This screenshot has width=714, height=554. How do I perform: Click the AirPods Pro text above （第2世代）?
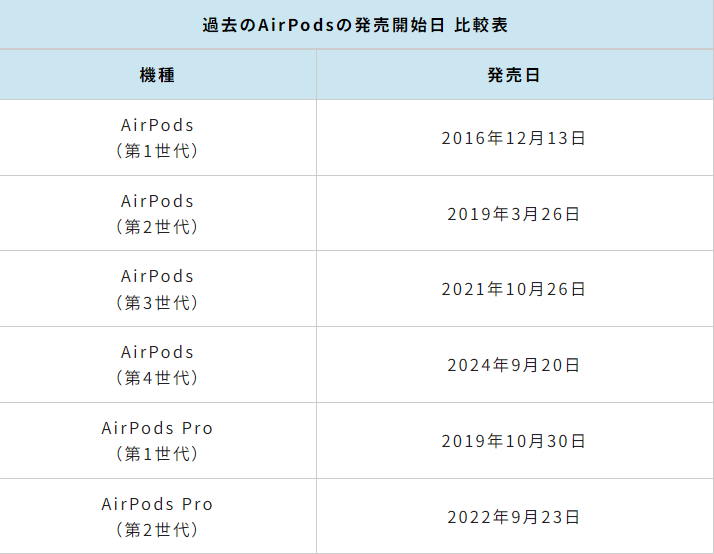tap(158, 504)
